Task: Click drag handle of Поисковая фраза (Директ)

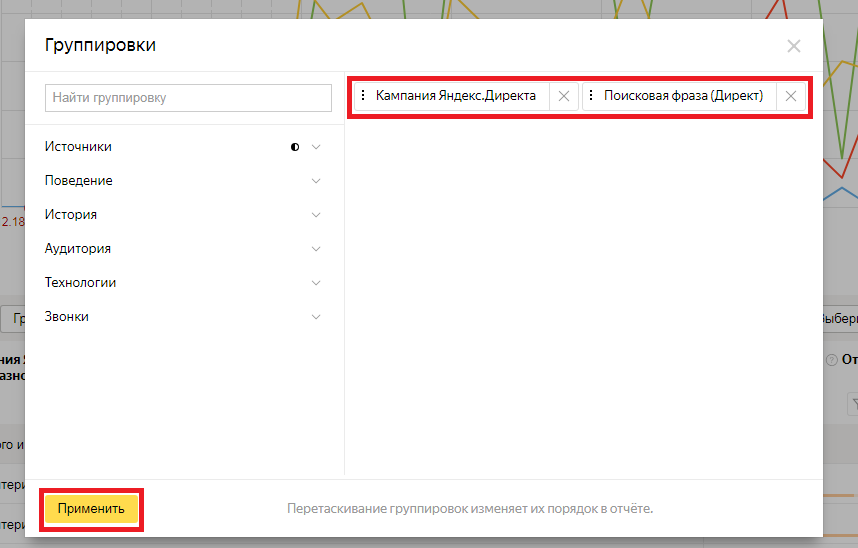Action: point(590,96)
